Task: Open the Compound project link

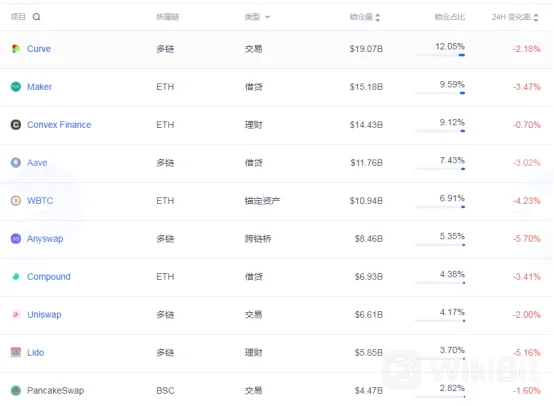Action: point(49,277)
